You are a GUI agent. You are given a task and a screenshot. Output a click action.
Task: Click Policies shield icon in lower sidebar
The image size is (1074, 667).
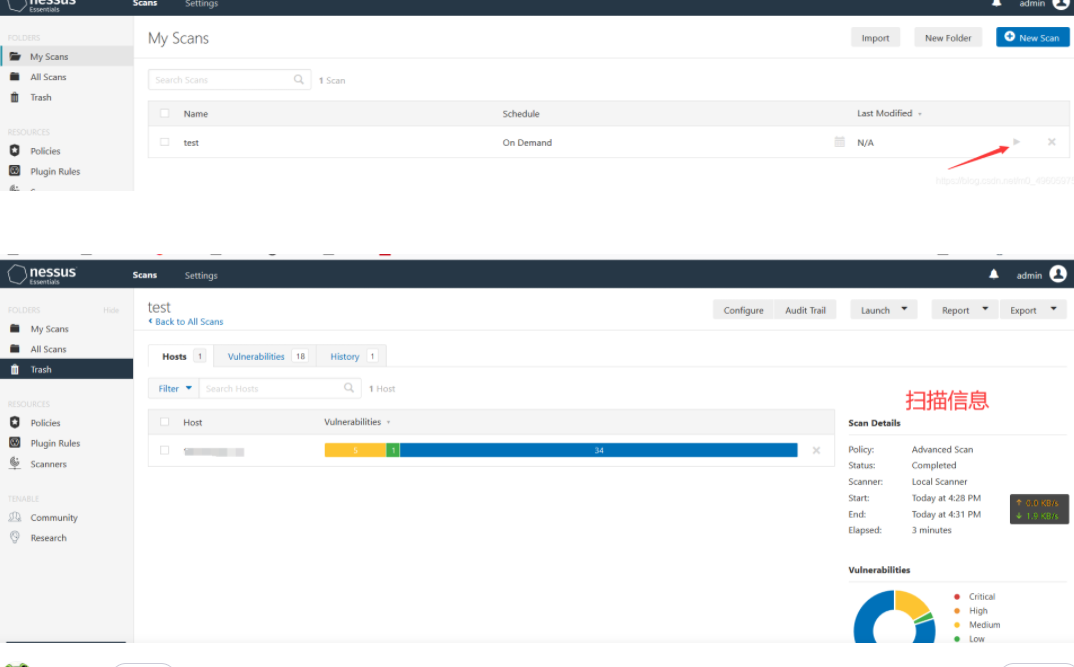pos(15,423)
